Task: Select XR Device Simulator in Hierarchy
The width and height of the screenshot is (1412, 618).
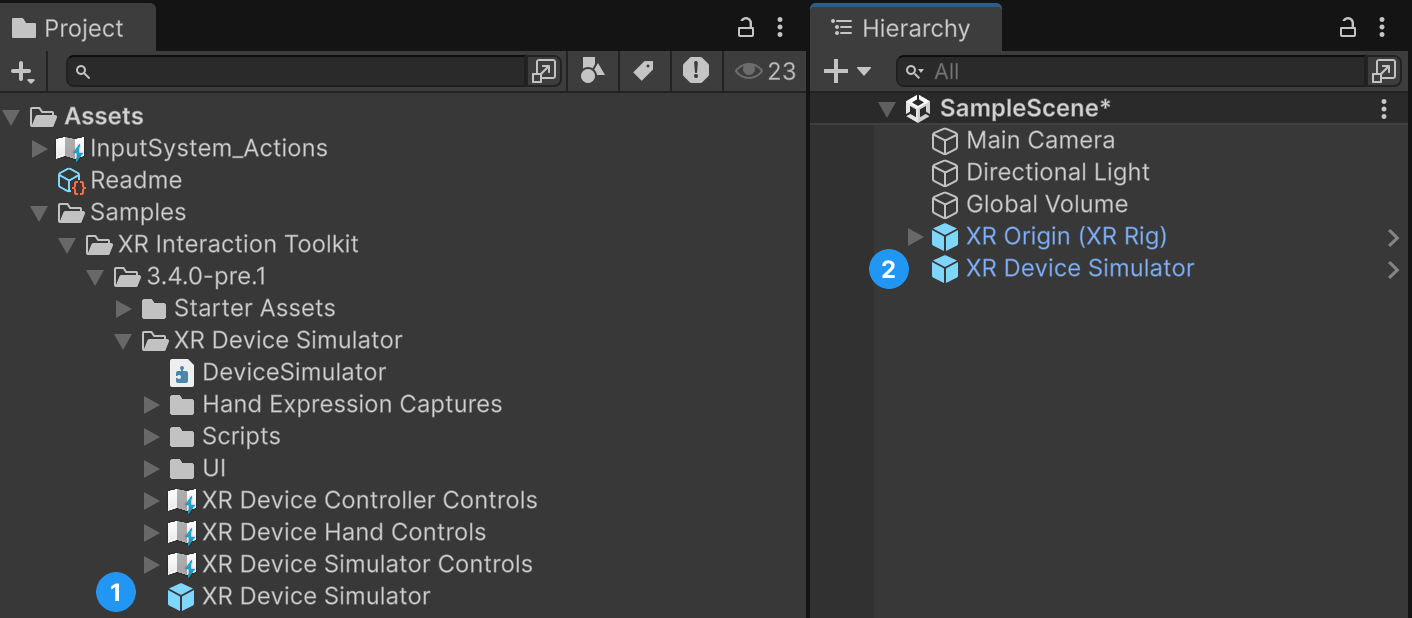Action: tap(1080, 268)
